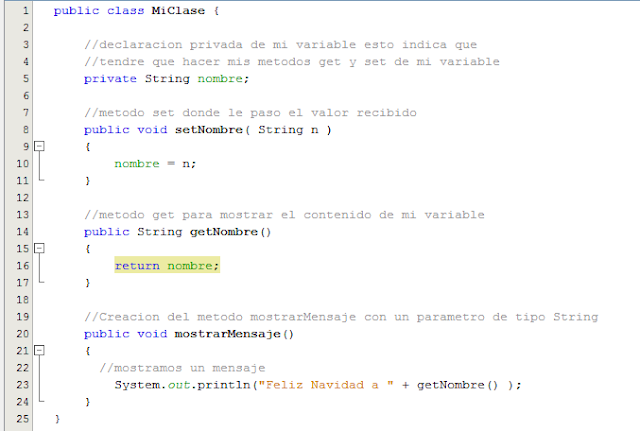Click 'void' keyword on line 20

click(152, 334)
